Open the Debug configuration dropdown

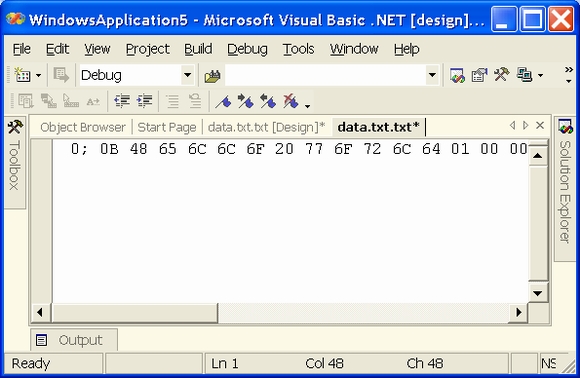point(188,75)
